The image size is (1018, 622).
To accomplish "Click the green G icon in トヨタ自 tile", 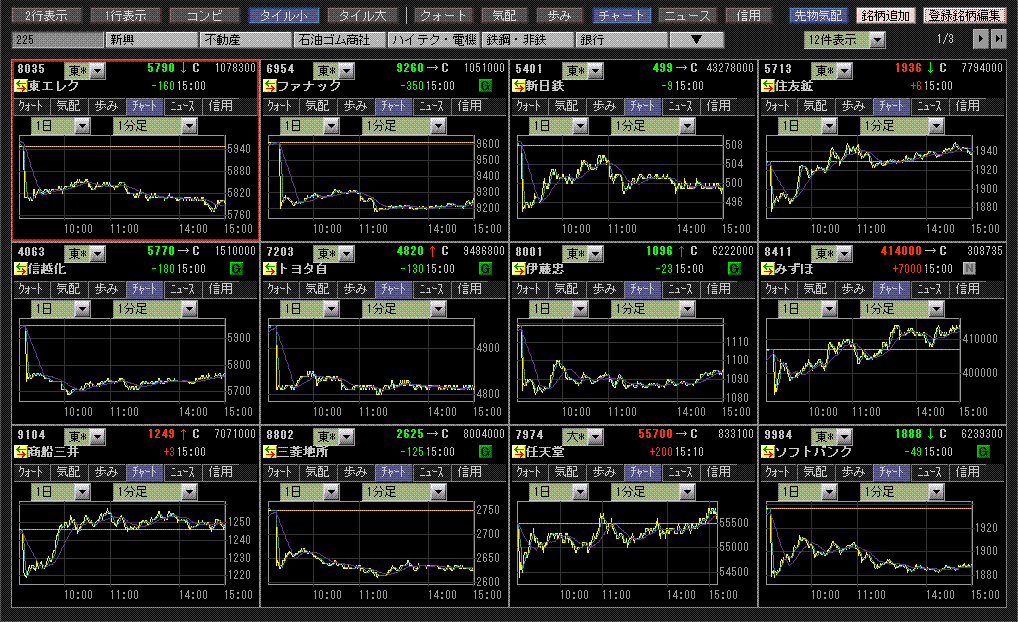I will point(485,269).
